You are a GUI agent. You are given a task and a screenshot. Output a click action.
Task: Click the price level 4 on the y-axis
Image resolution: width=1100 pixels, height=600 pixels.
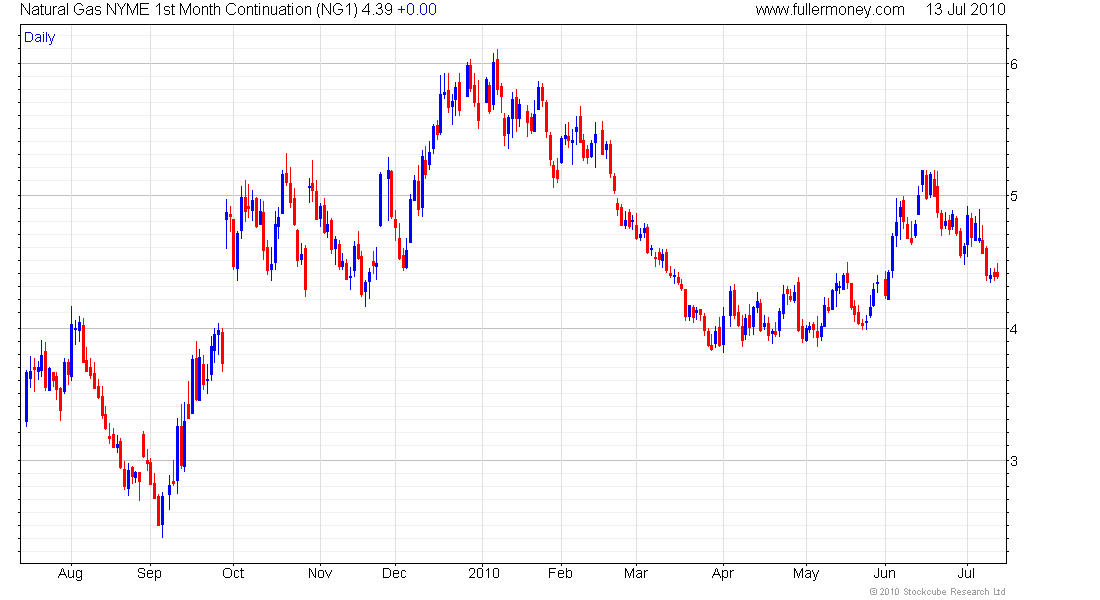pos(1014,328)
